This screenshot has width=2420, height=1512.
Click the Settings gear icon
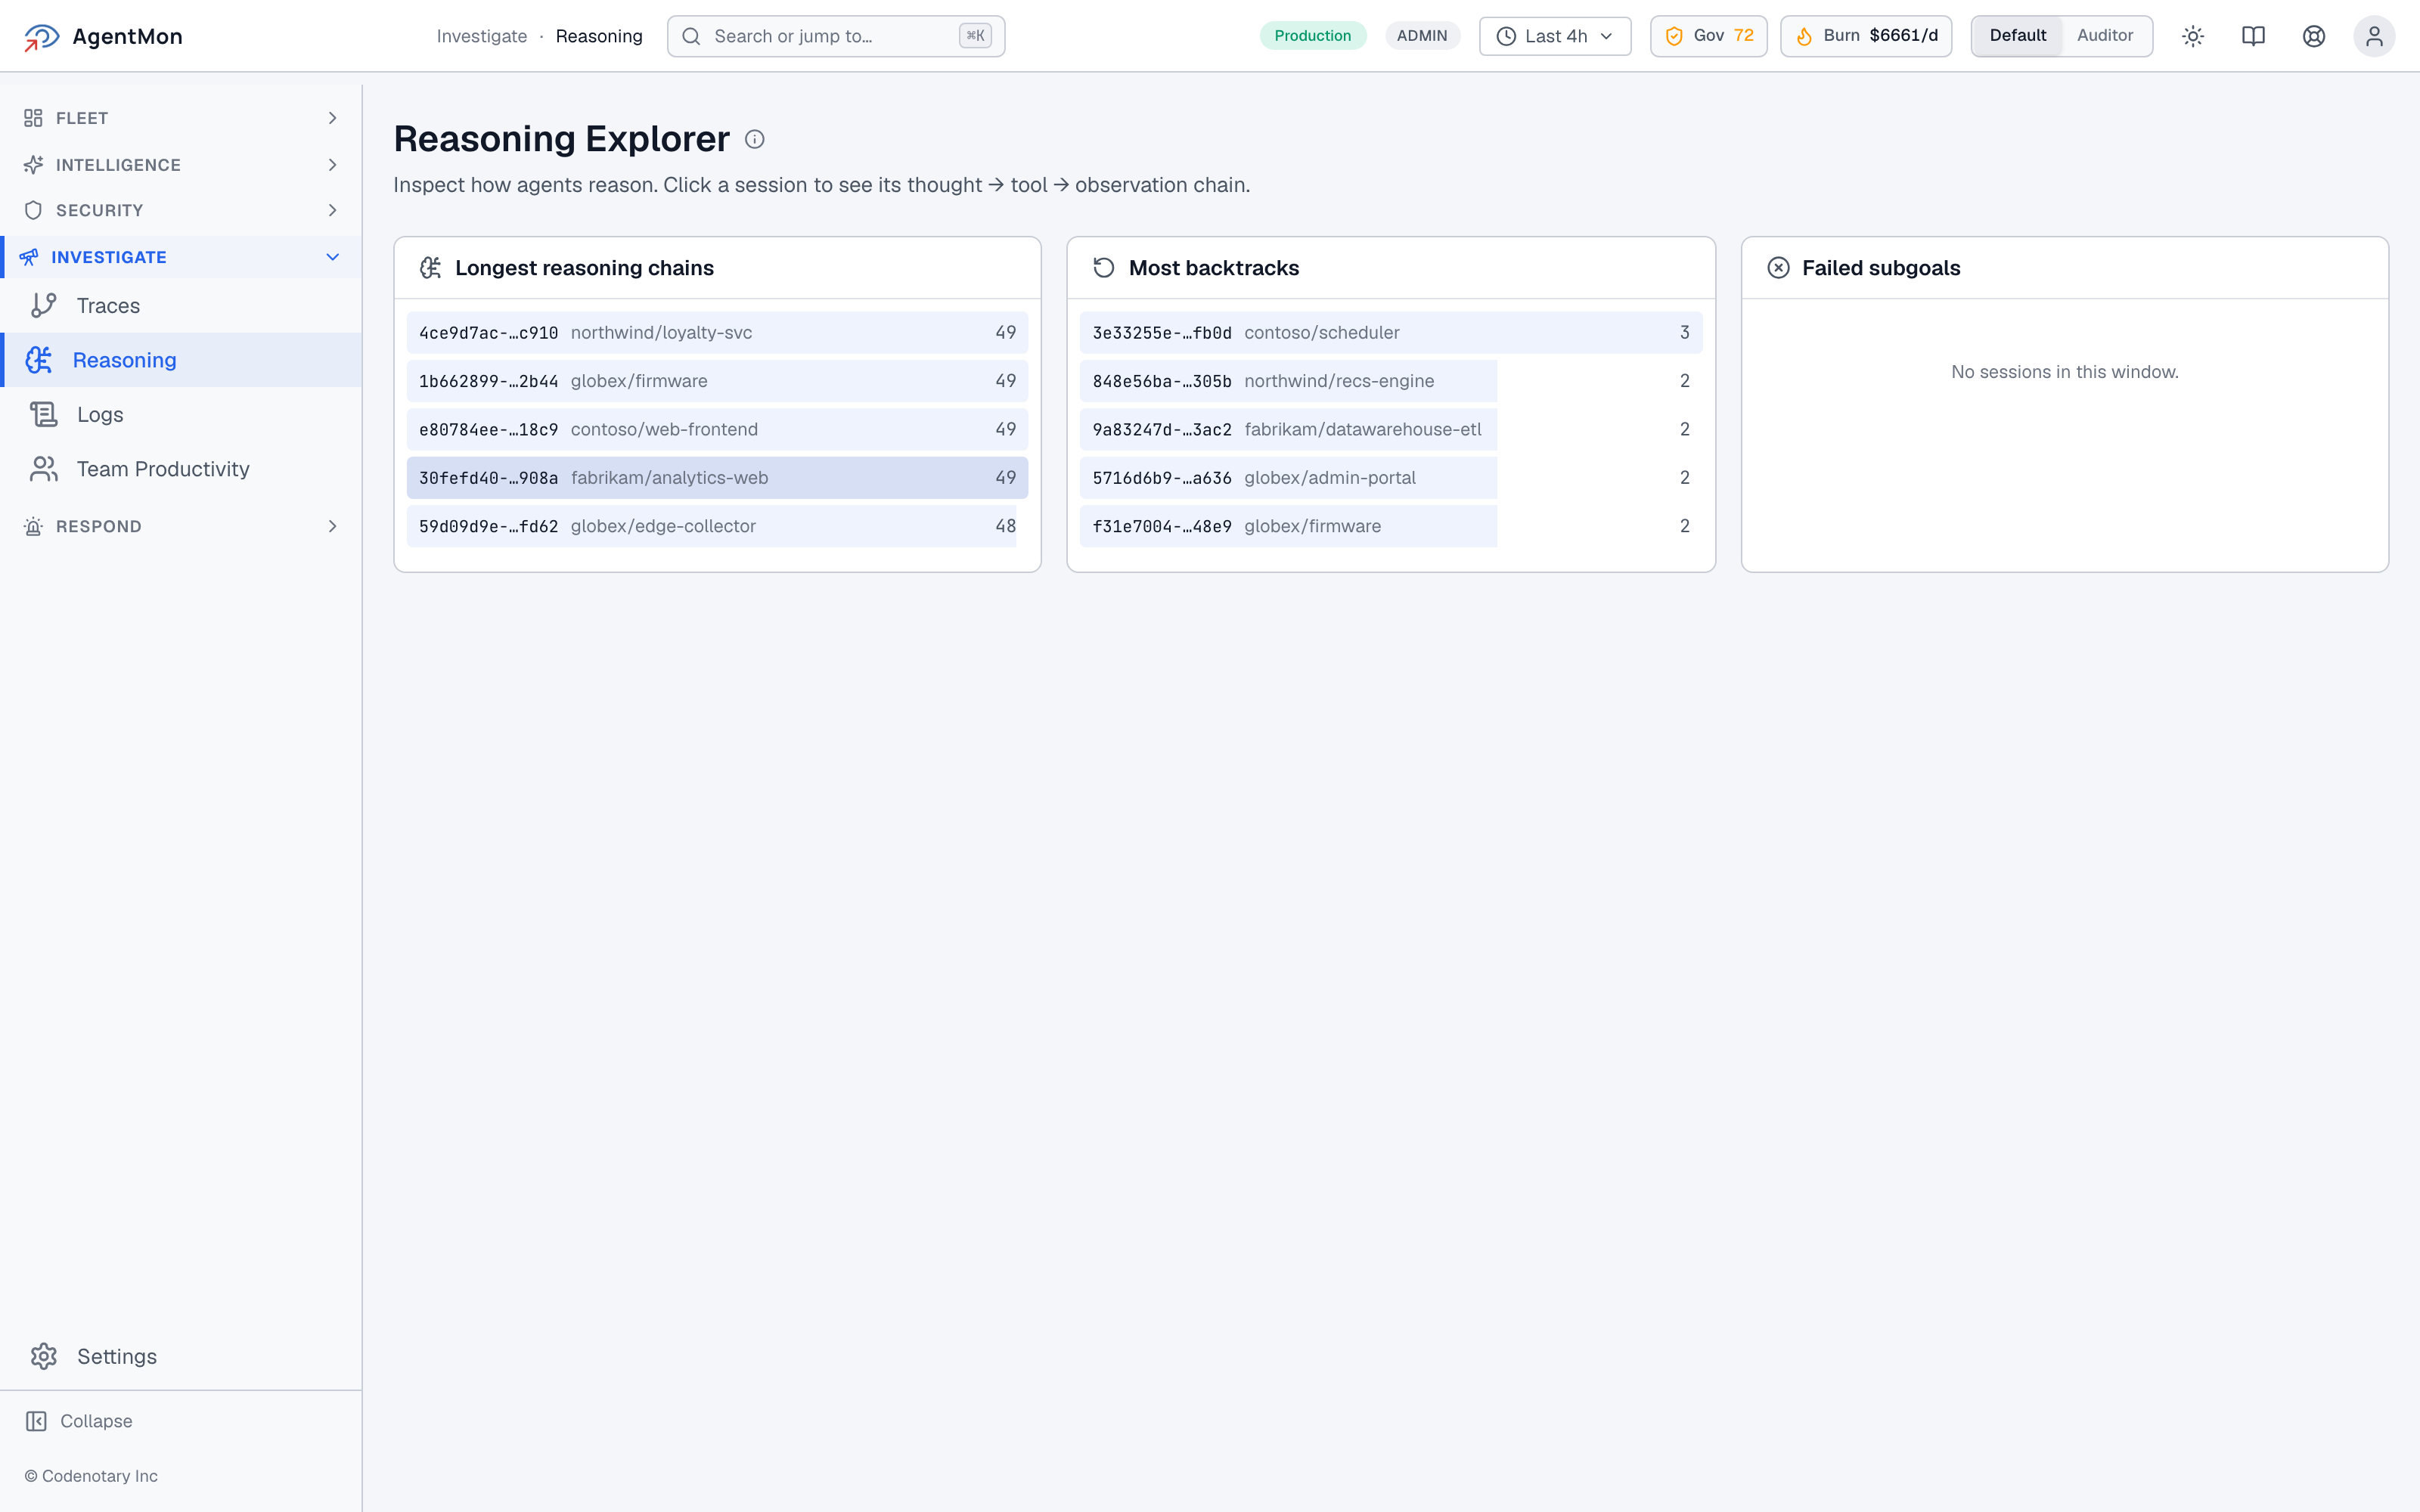pos(44,1356)
